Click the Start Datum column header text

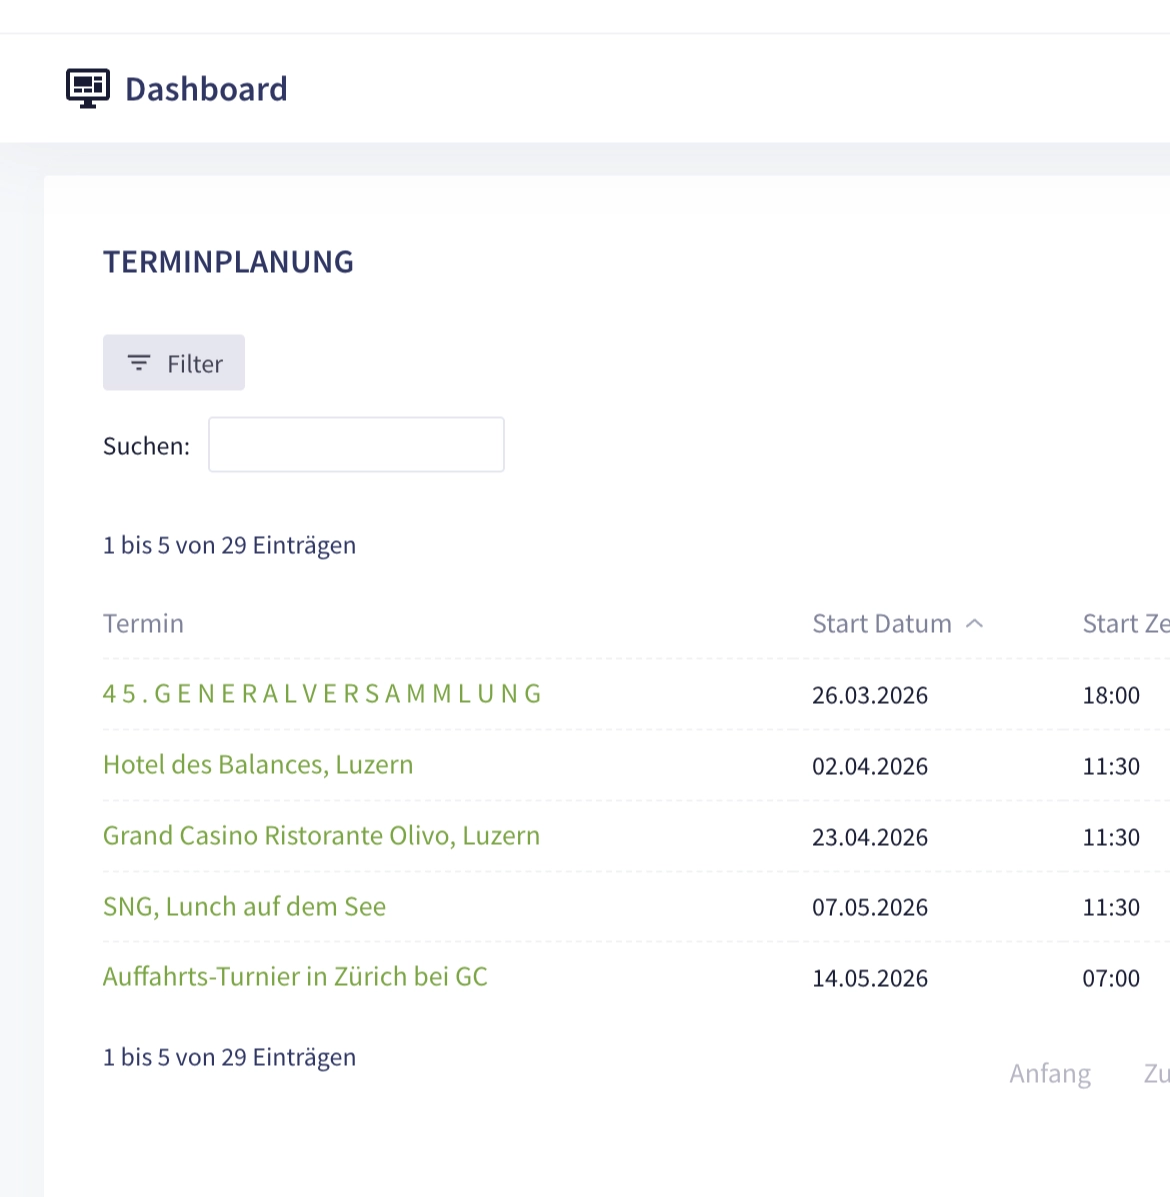pos(881,623)
